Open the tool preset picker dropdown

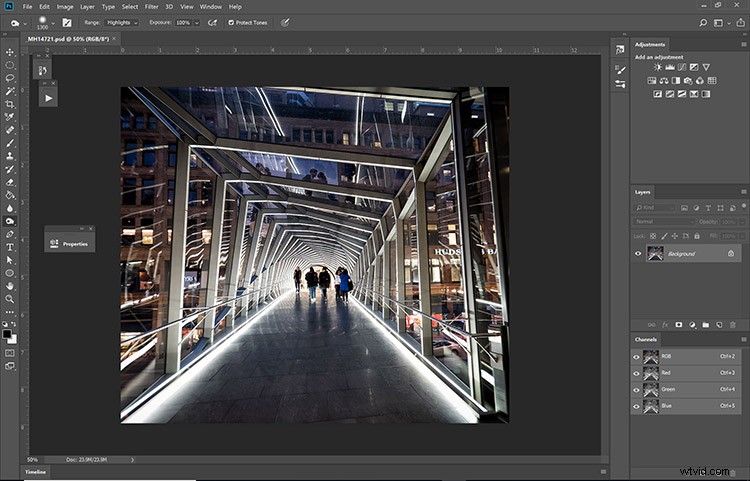point(25,23)
